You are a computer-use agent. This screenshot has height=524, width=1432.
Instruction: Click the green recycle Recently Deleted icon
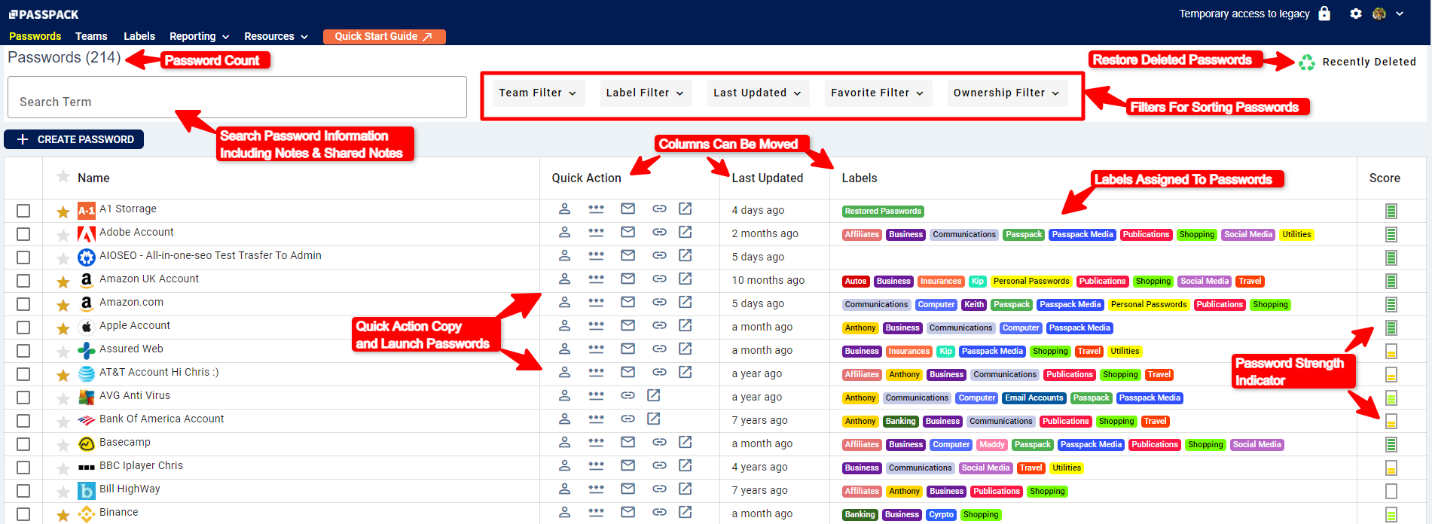click(x=1306, y=62)
